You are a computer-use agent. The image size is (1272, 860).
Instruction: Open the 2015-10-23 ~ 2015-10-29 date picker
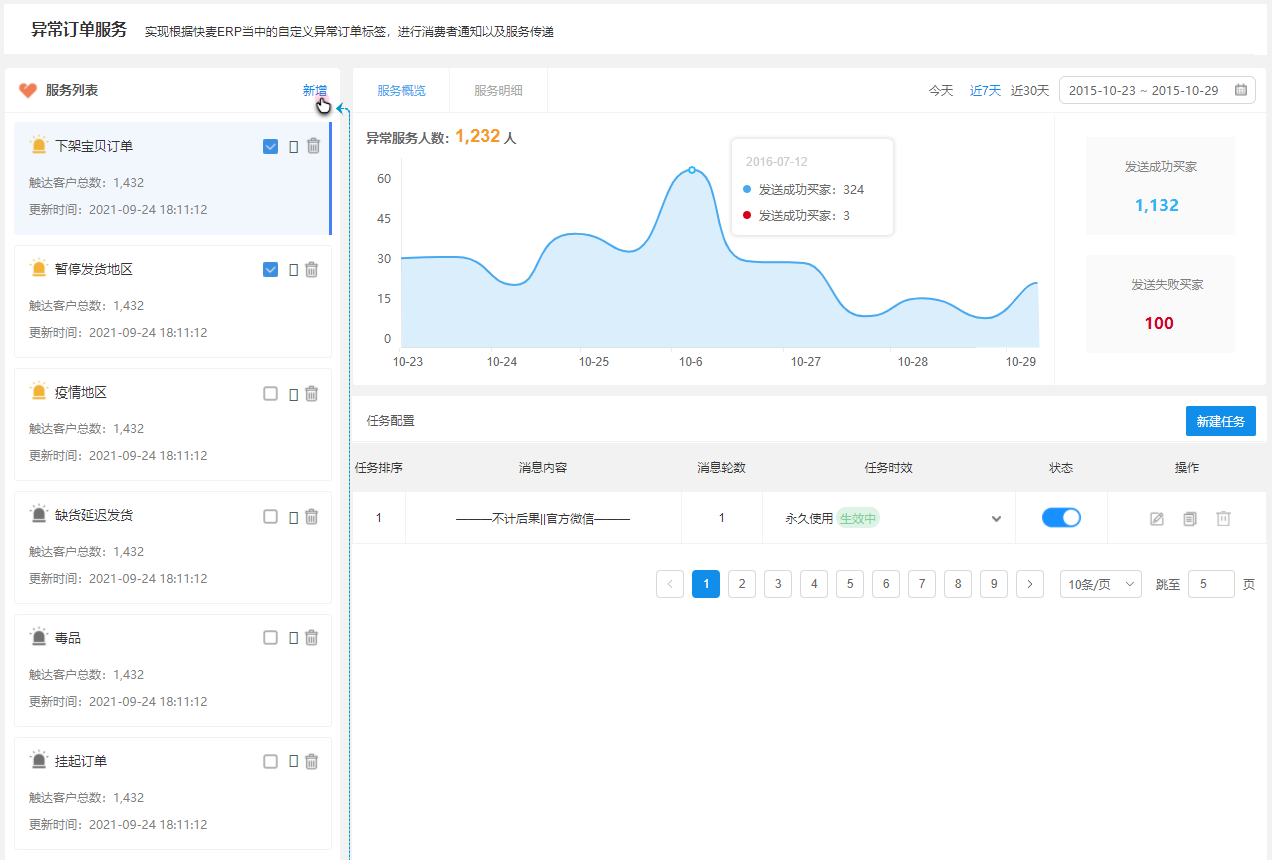(x=1157, y=90)
